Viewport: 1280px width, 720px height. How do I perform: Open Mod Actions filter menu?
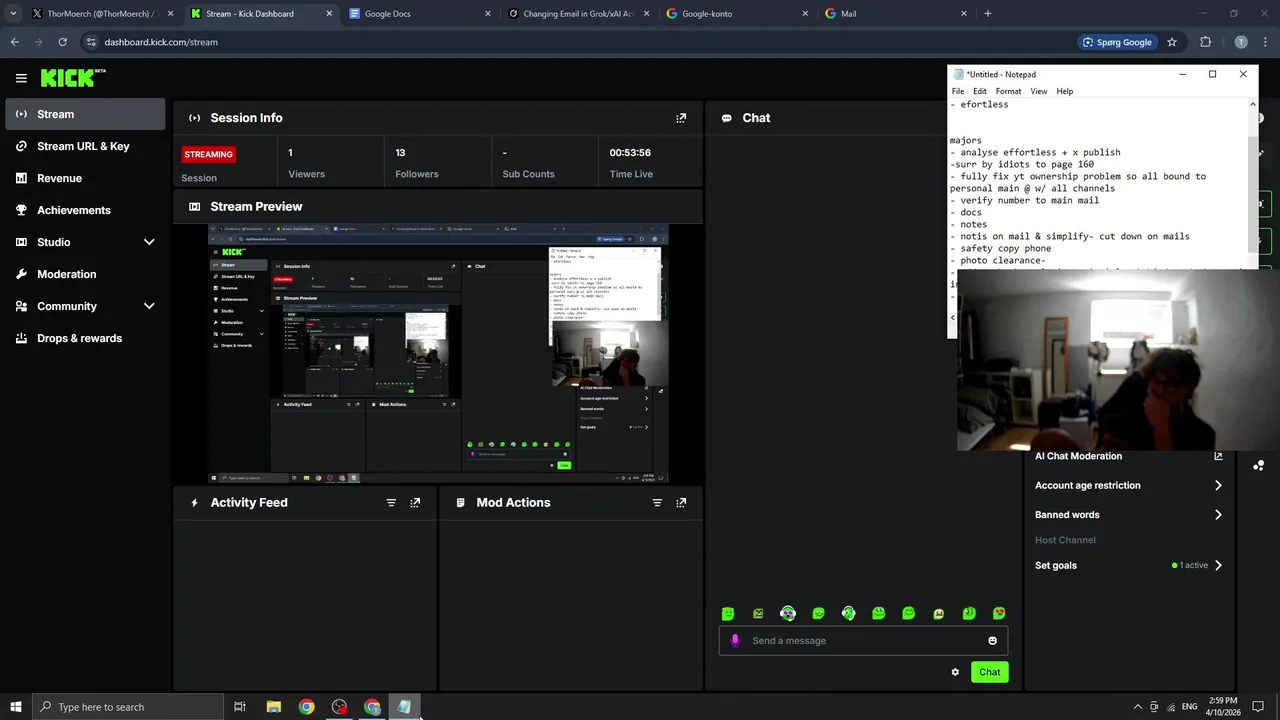click(x=657, y=503)
